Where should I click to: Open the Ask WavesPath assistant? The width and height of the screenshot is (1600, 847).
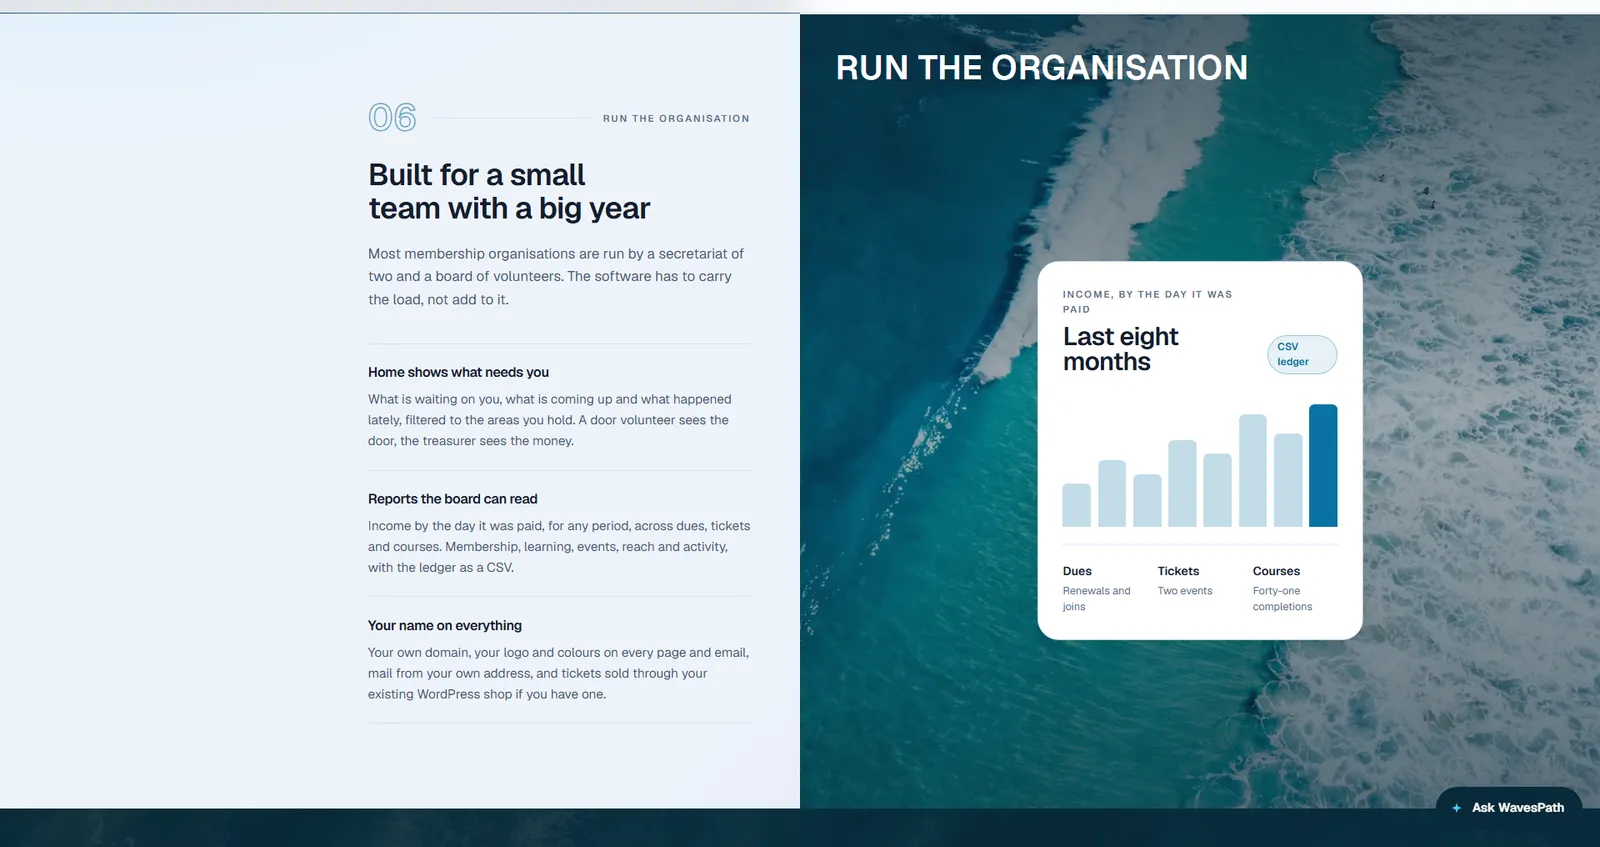(x=1509, y=807)
